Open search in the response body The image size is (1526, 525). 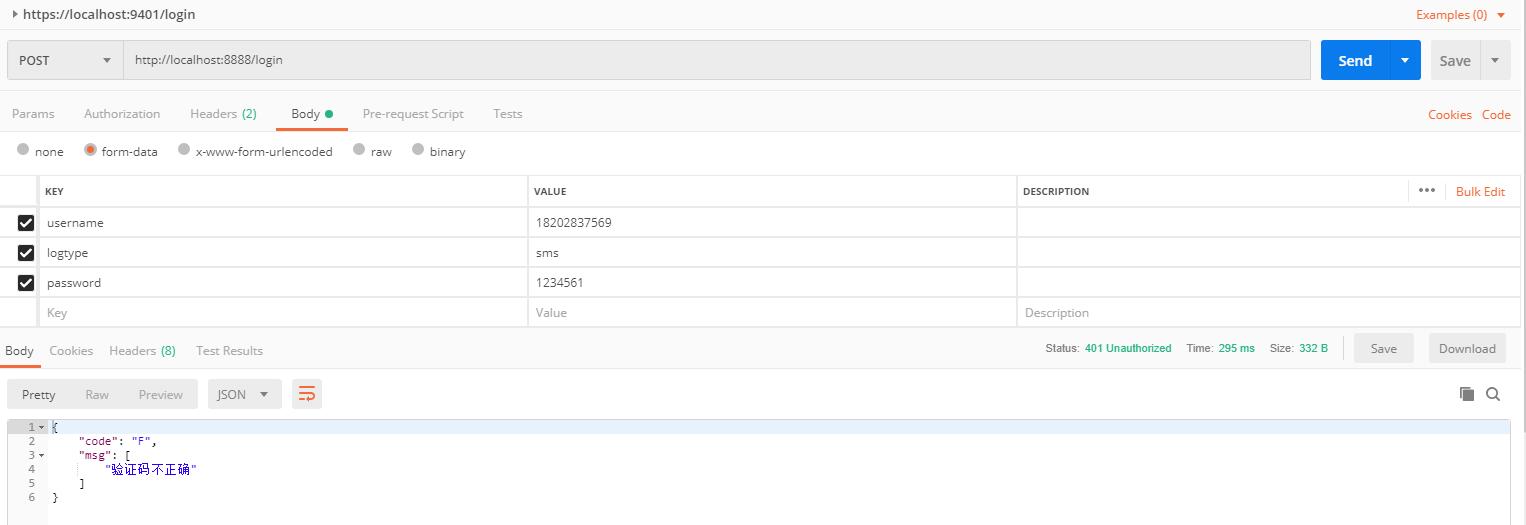tap(1493, 394)
